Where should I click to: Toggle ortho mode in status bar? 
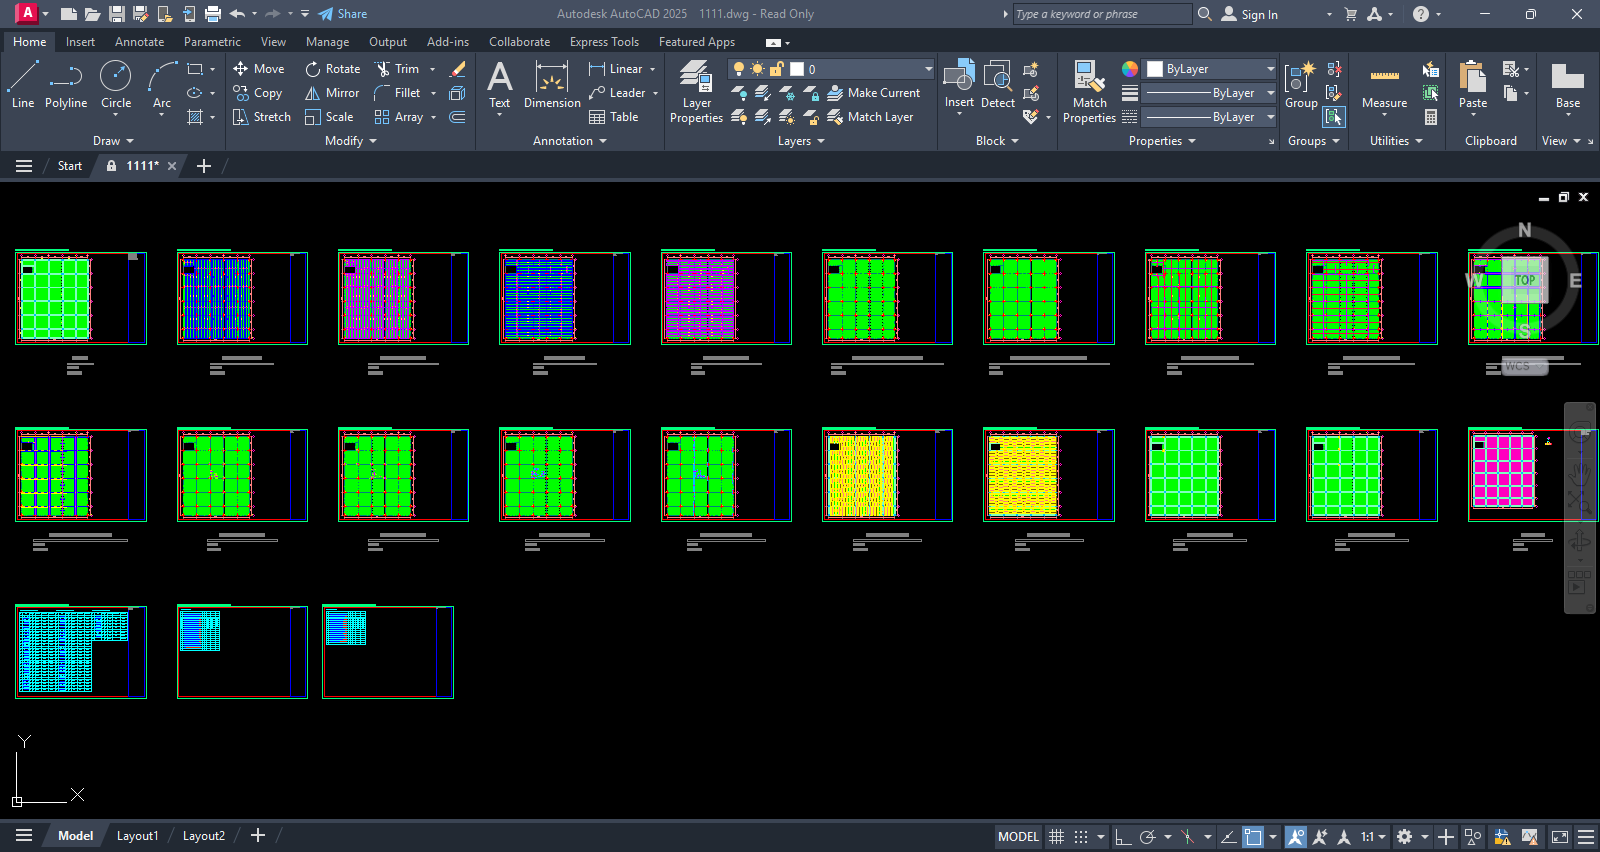click(x=1123, y=837)
